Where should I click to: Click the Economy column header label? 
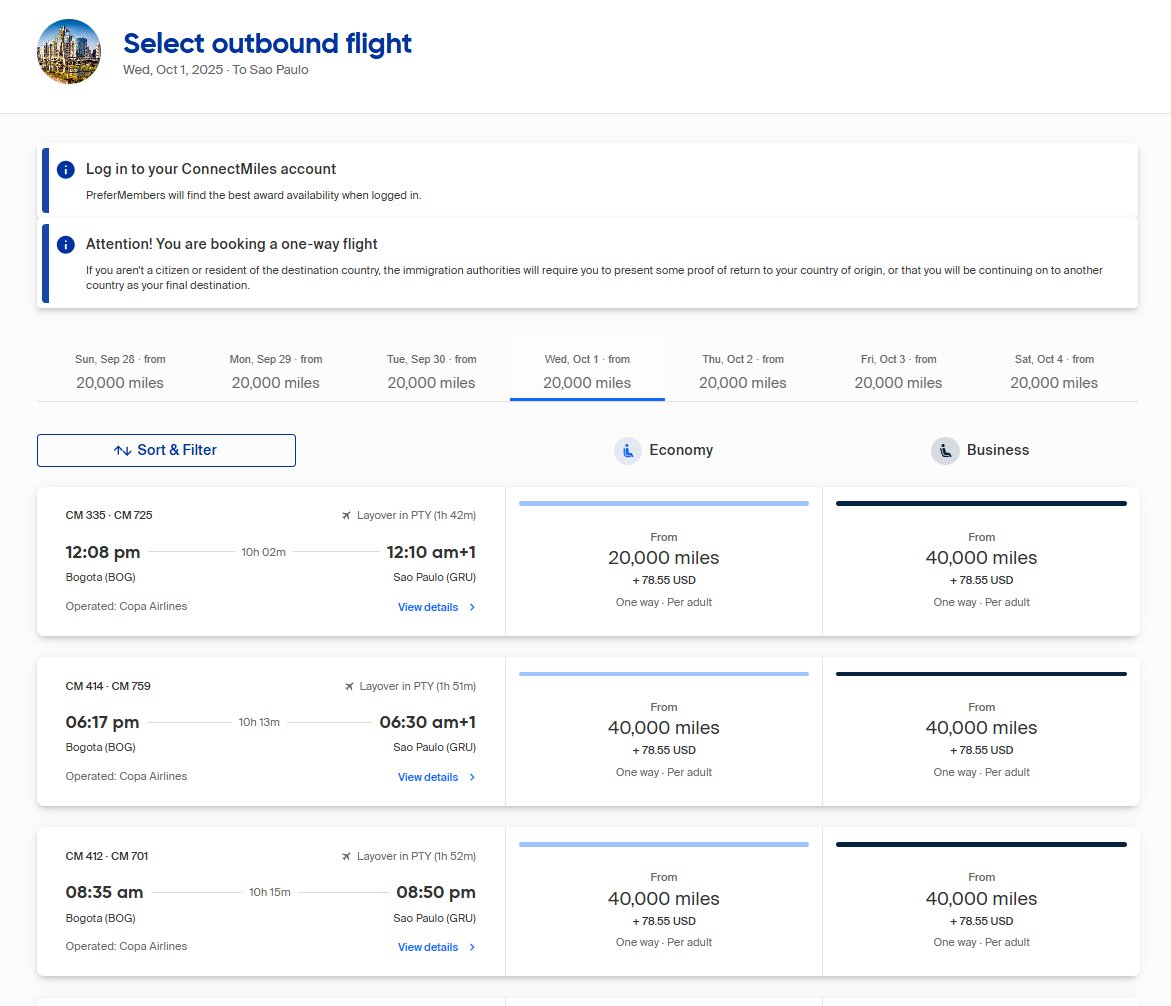681,450
